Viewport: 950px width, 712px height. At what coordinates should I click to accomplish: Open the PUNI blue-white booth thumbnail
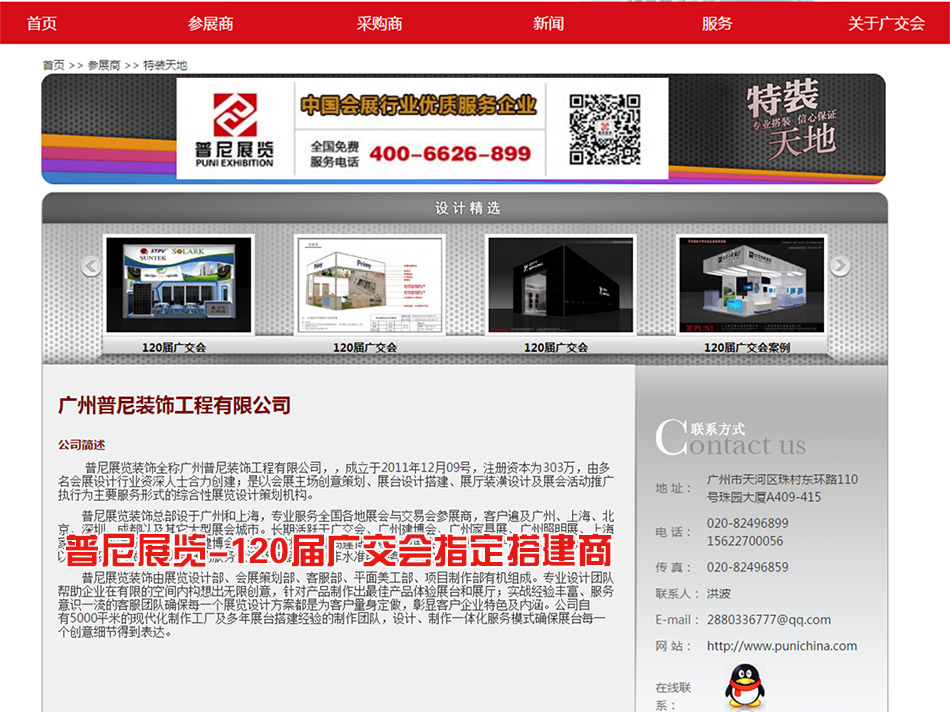(x=751, y=285)
